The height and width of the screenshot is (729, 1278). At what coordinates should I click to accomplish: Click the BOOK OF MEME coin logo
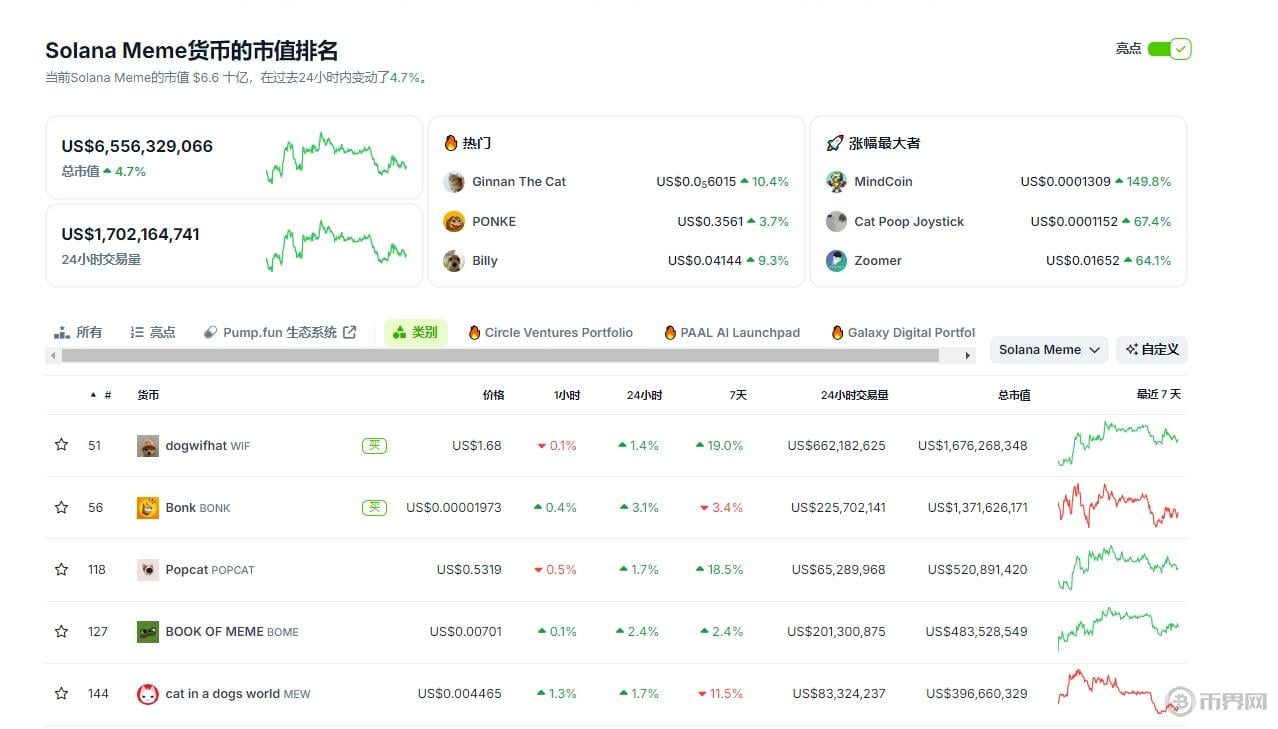pos(148,632)
